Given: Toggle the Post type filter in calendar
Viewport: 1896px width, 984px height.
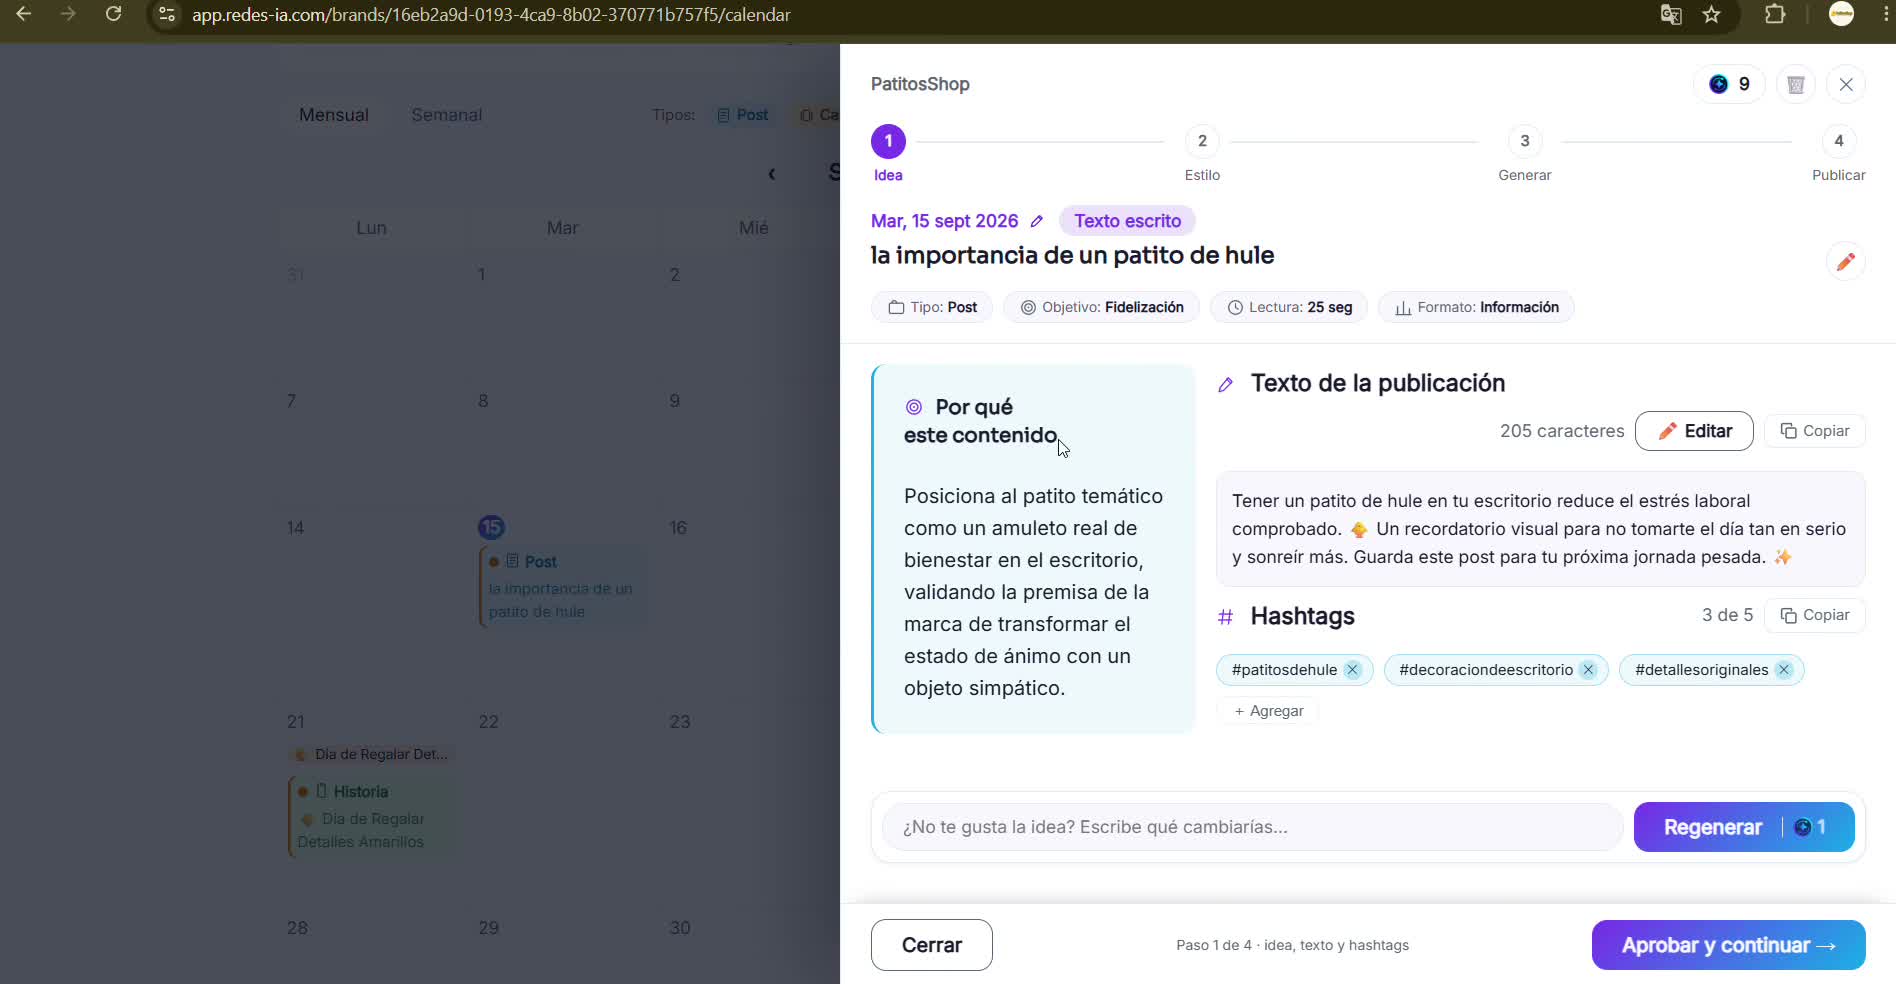Looking at the screenshot, I should tap(743, 115).
